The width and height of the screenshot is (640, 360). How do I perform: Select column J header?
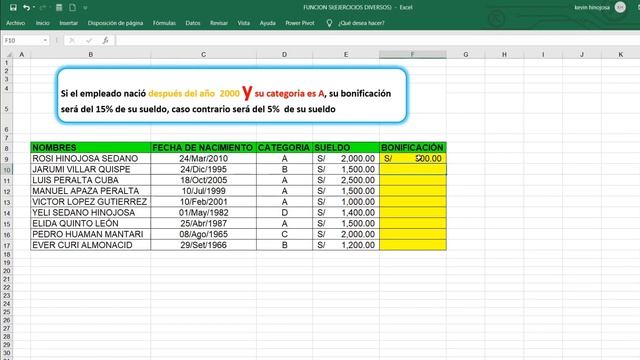582,54
